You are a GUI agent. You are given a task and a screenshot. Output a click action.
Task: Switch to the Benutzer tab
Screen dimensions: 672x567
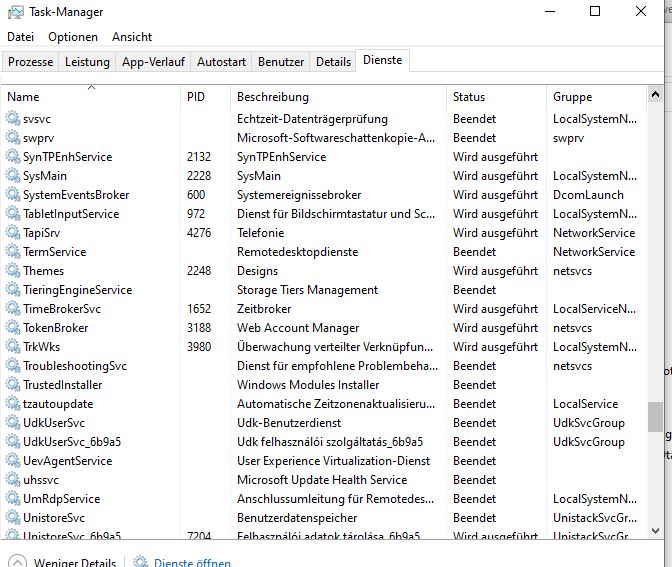coord(281,62)
